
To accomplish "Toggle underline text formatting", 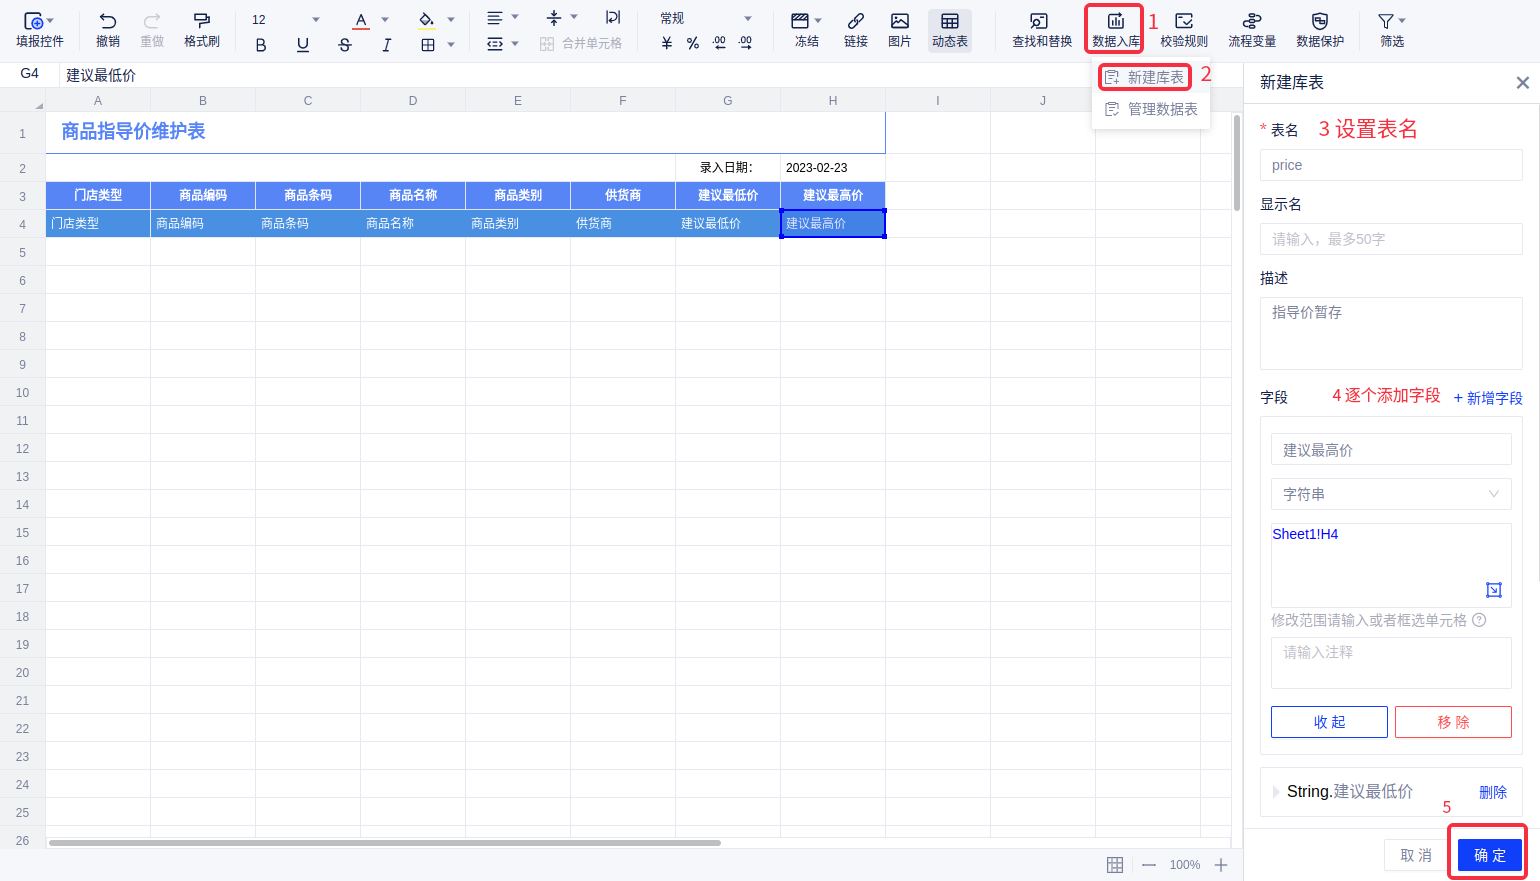I will coord(303,45).
